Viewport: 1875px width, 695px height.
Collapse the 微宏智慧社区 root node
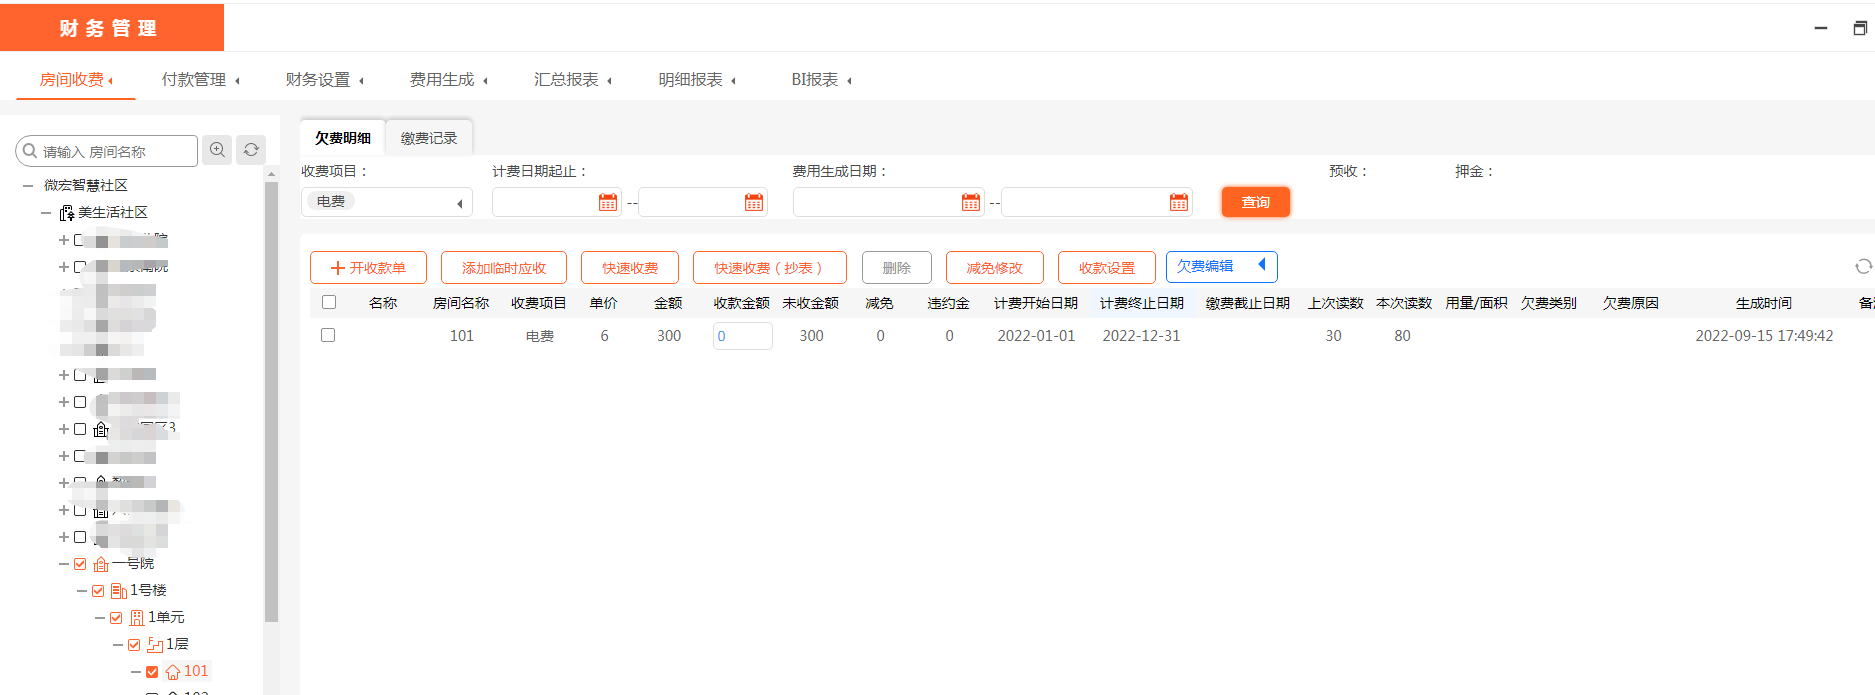point(28,186)
